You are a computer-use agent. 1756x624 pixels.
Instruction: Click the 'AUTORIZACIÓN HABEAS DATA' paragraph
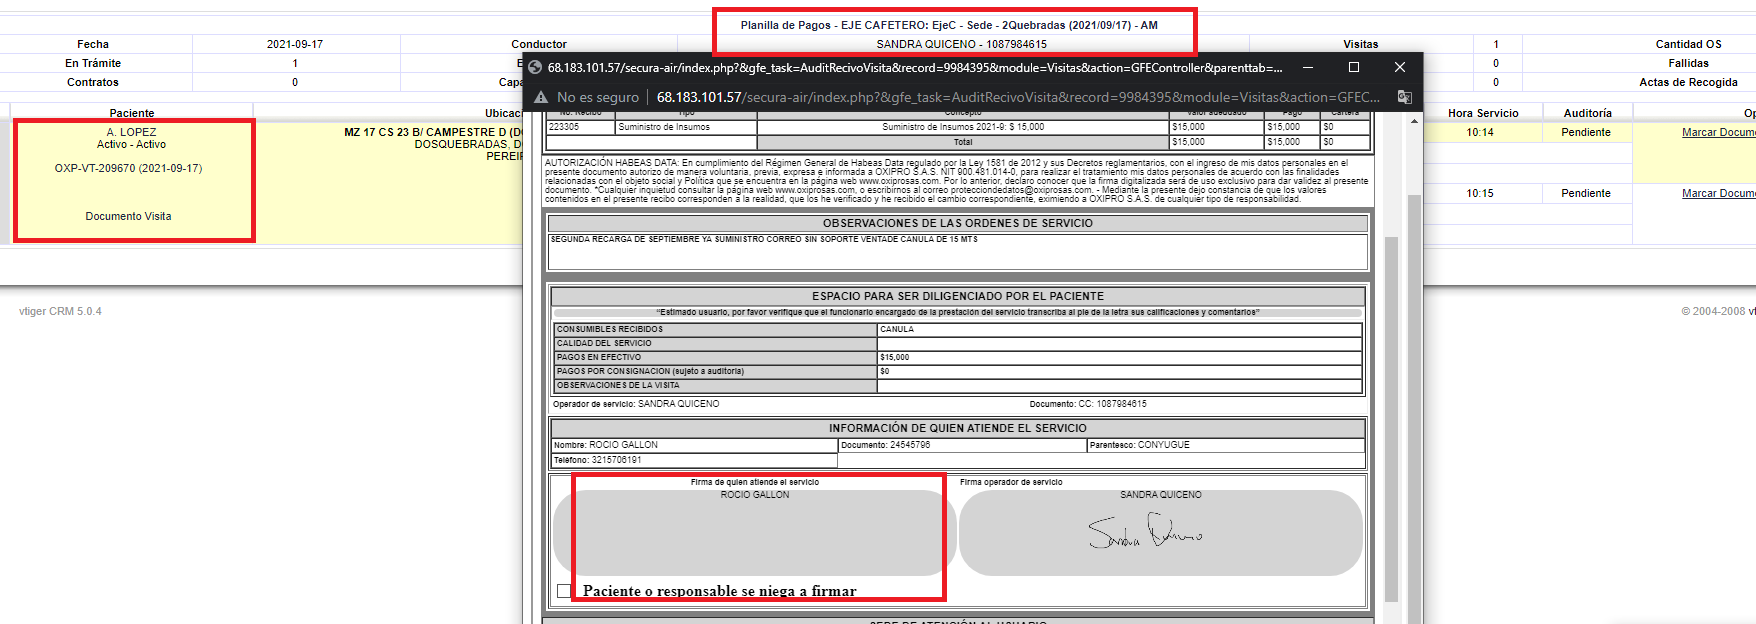957,181
